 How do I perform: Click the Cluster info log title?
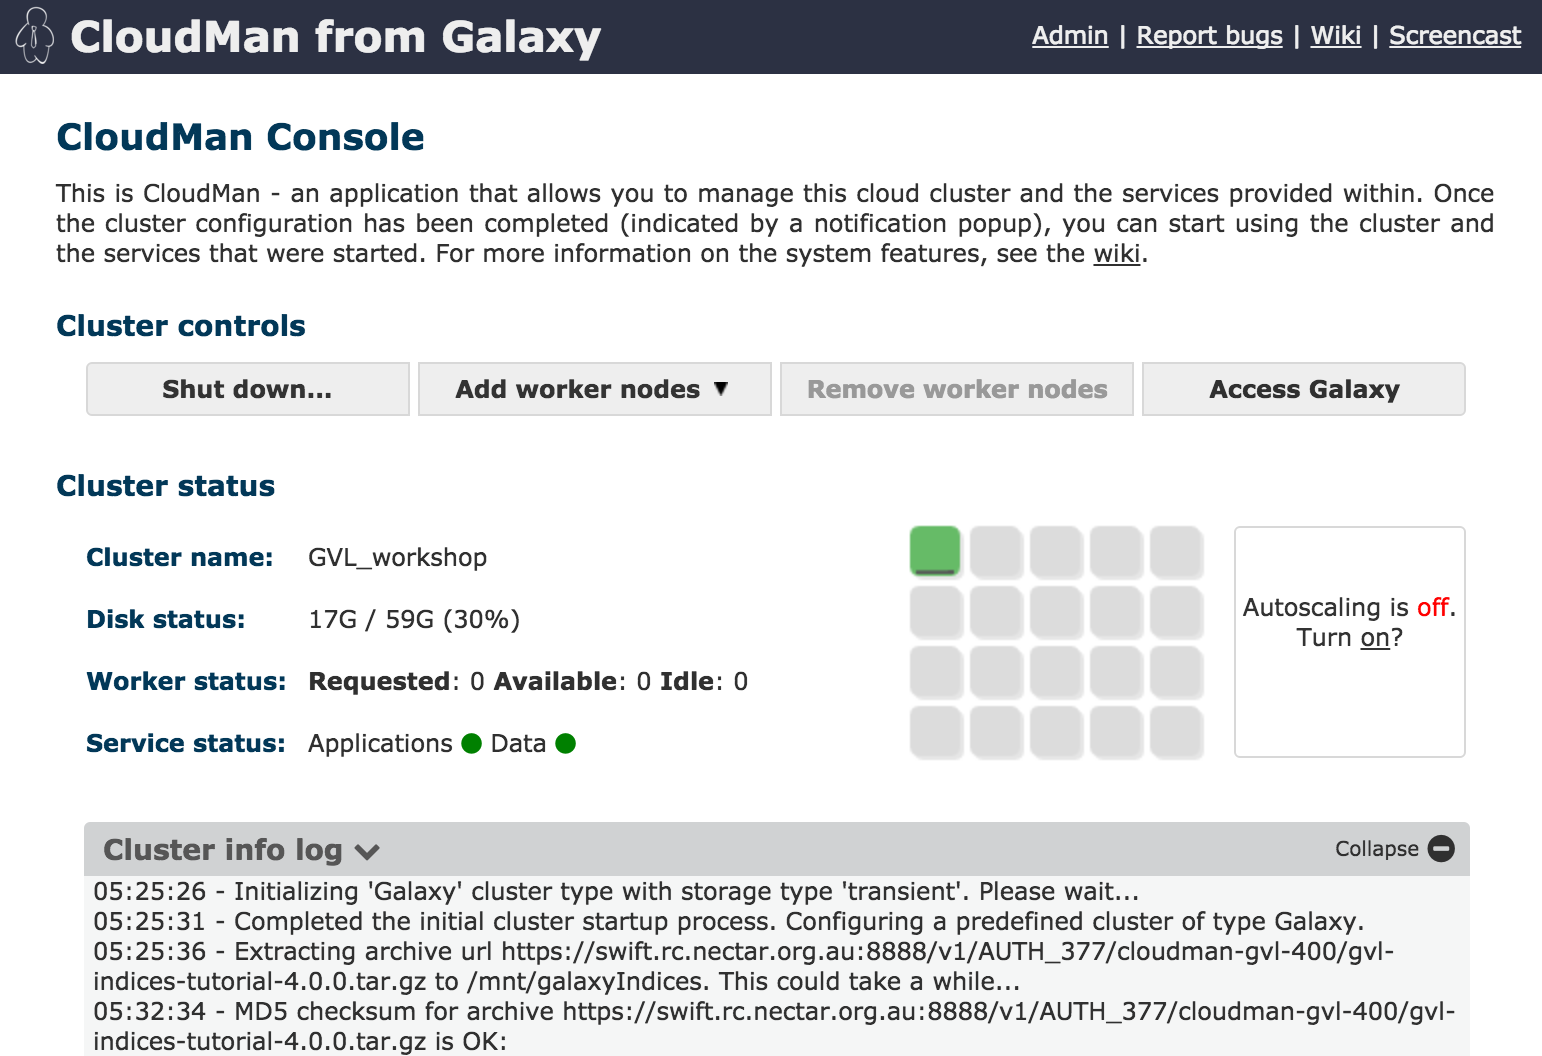coord(223,849)
